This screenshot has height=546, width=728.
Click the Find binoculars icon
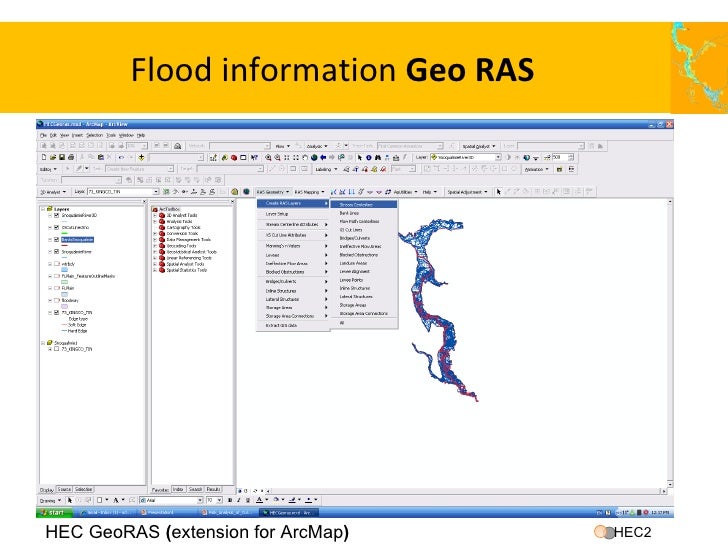378,157
